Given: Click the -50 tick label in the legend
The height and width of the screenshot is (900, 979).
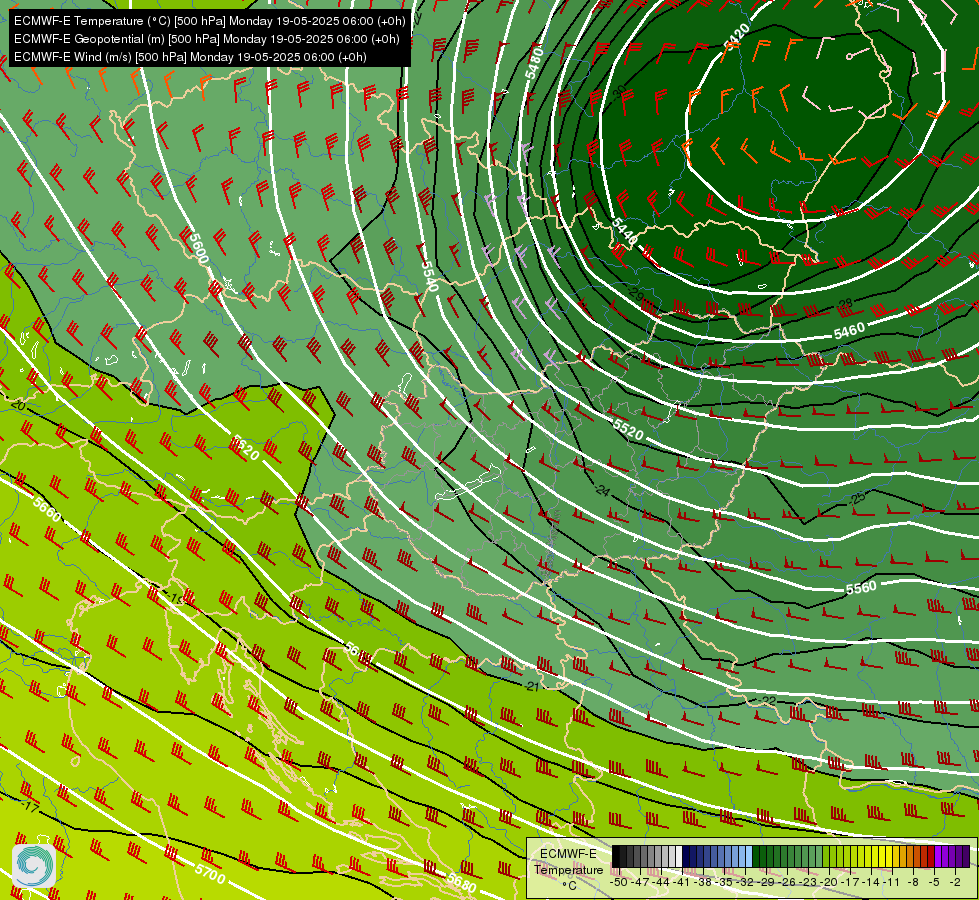Looking at the screenshot, I should (x=619, y=882).
